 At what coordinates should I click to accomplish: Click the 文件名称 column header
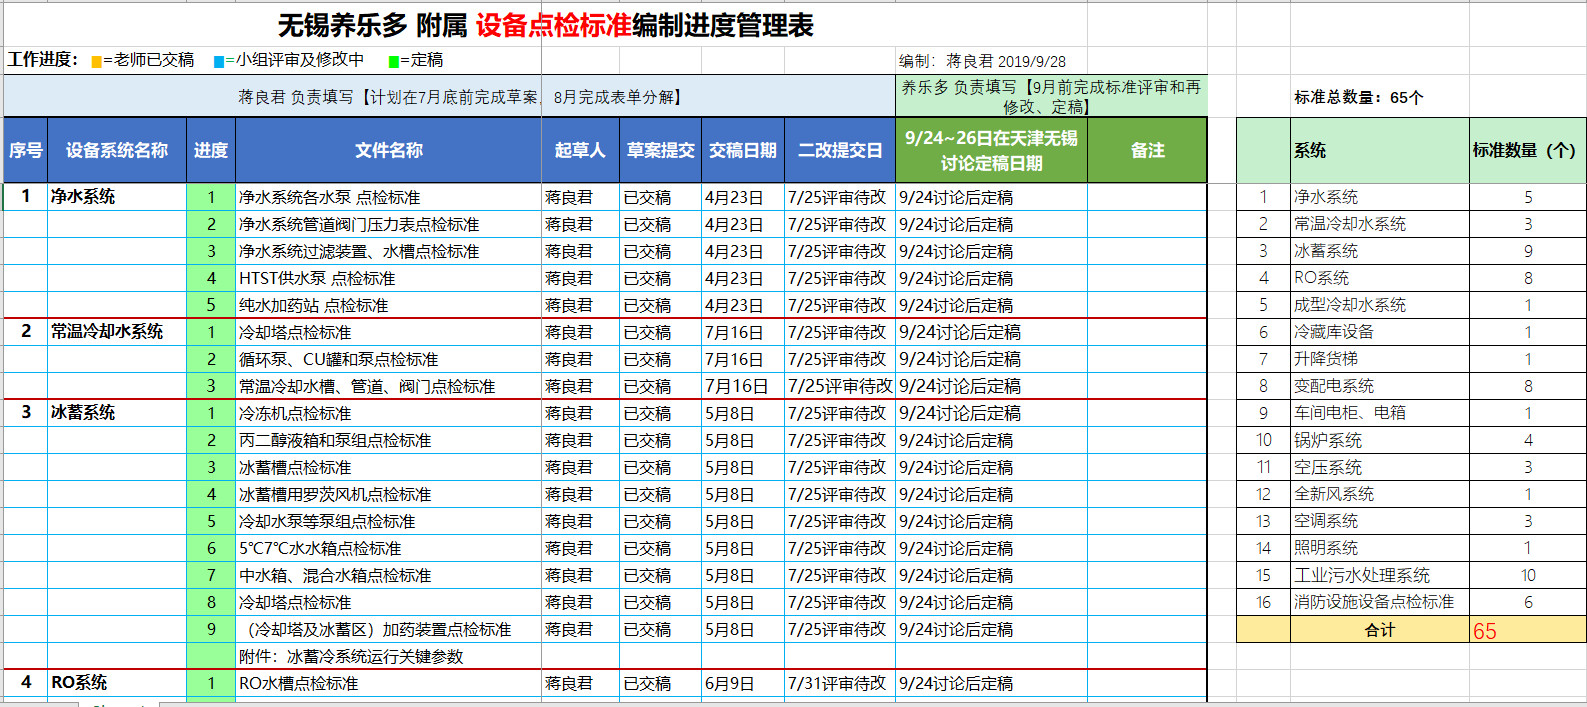point(389,150)
